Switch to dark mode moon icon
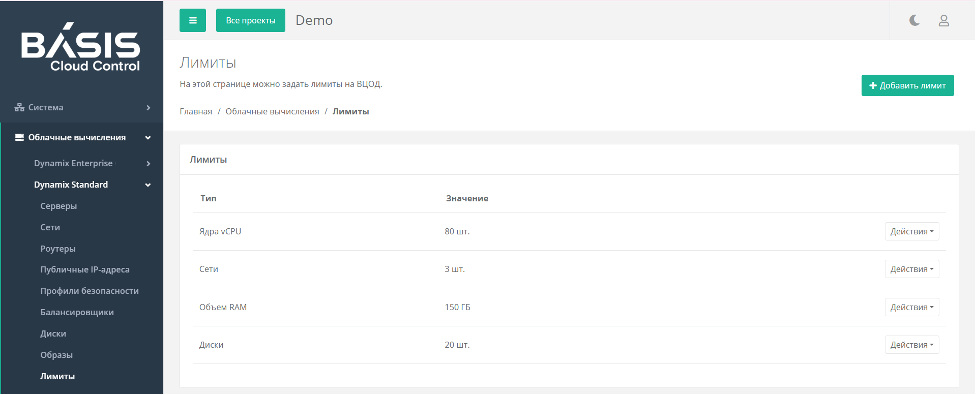 tap(914, 21)
